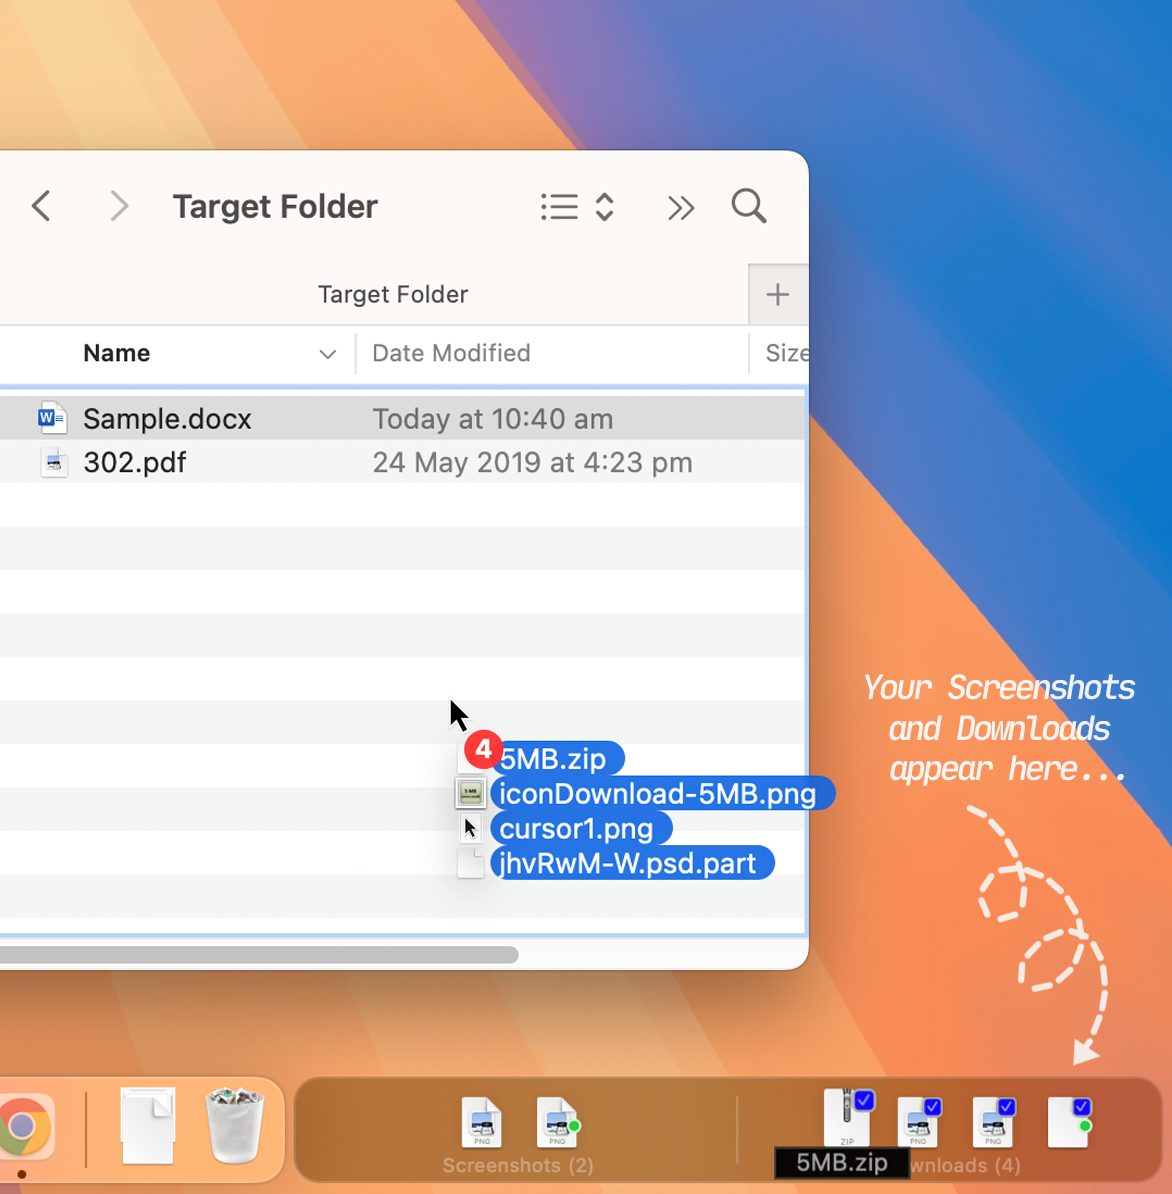This screenshot has height=1194, width=1172.
Task: Select 302.pdf file row
Action: point(402,462)
